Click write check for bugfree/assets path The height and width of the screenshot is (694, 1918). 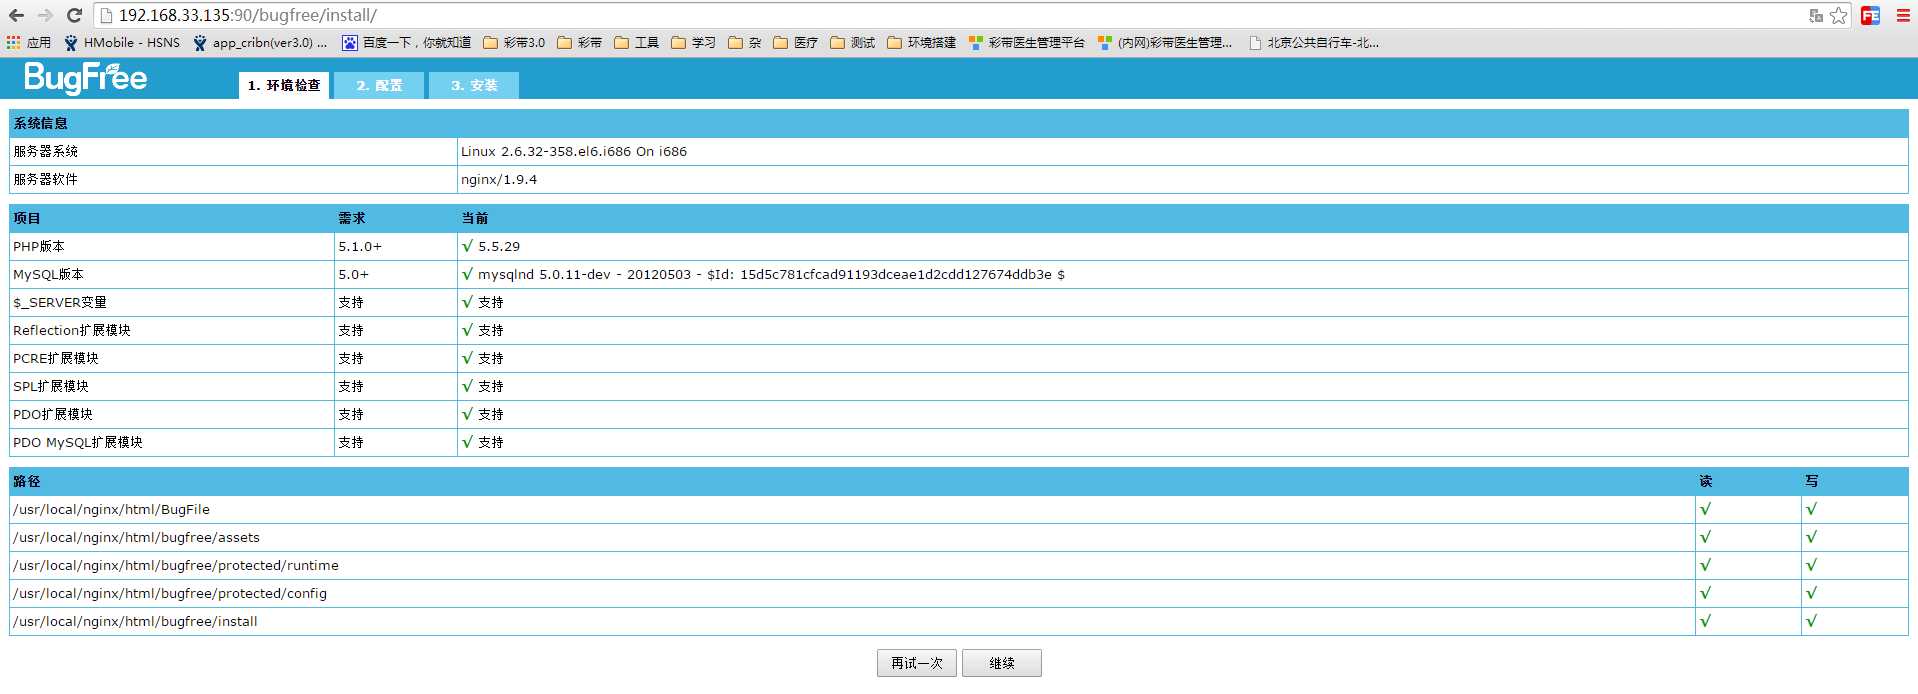point(1811,537)
